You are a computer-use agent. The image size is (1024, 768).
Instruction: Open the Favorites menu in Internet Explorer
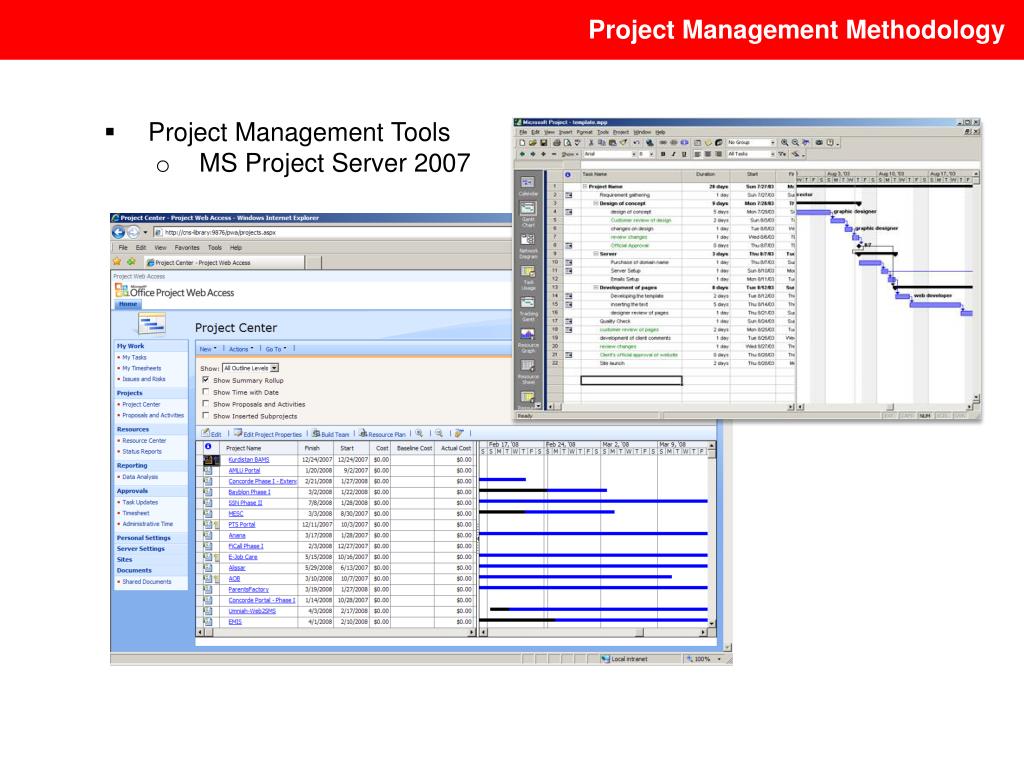(x=187, y=248)
